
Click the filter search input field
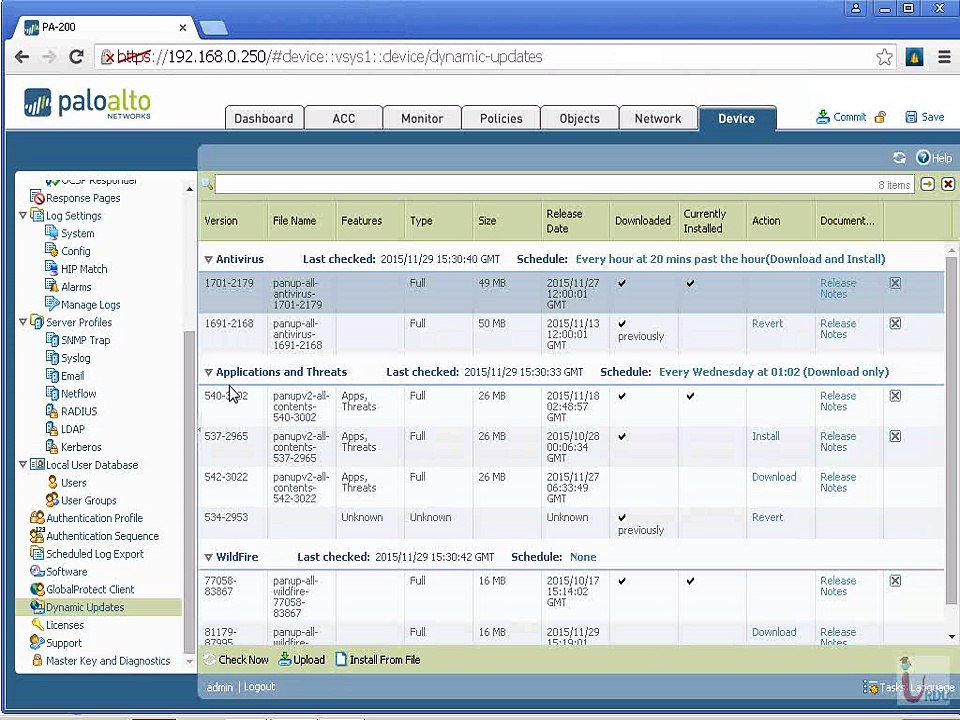pos(564,184)
